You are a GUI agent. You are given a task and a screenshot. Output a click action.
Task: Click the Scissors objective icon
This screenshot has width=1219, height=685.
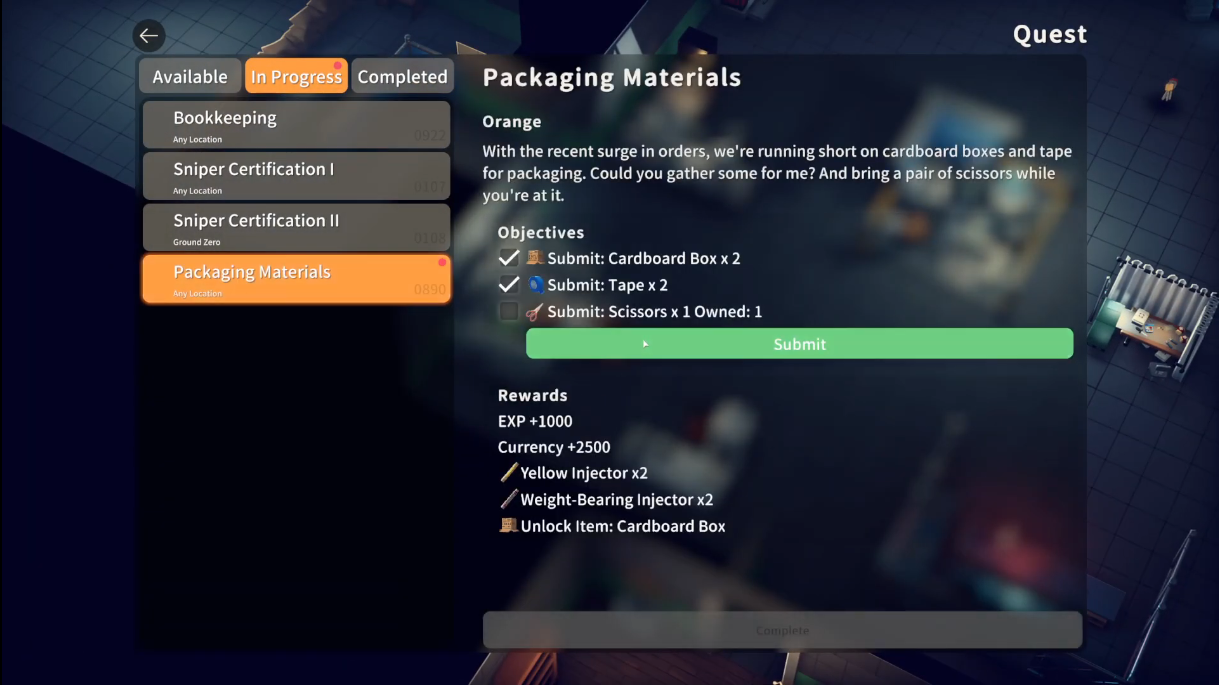535,312
